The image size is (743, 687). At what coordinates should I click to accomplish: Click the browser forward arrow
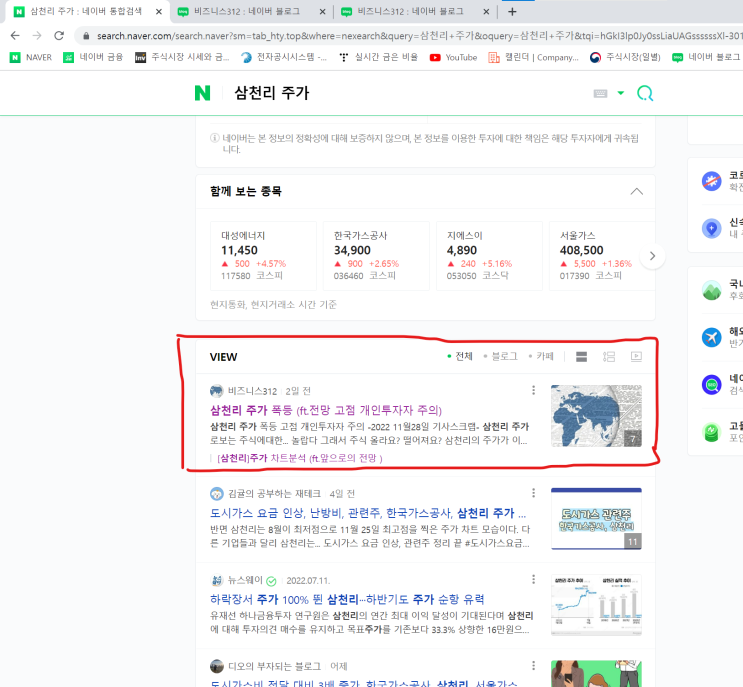(x=37, y=36)
